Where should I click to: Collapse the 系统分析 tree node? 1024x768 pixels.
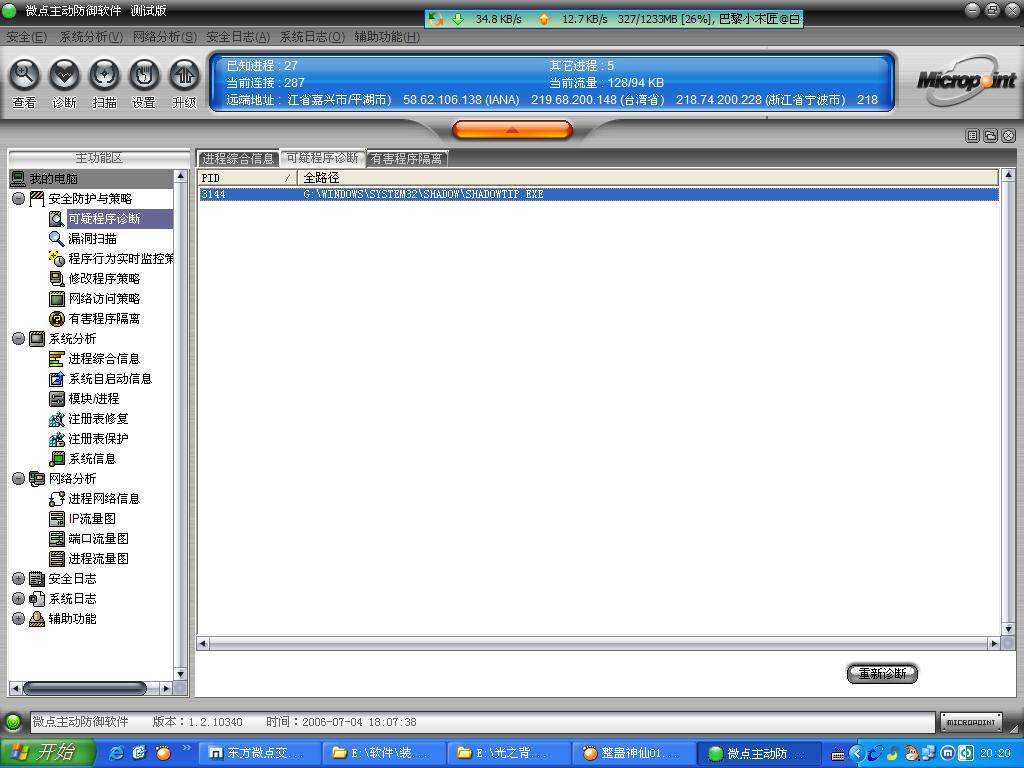(18, 338)
